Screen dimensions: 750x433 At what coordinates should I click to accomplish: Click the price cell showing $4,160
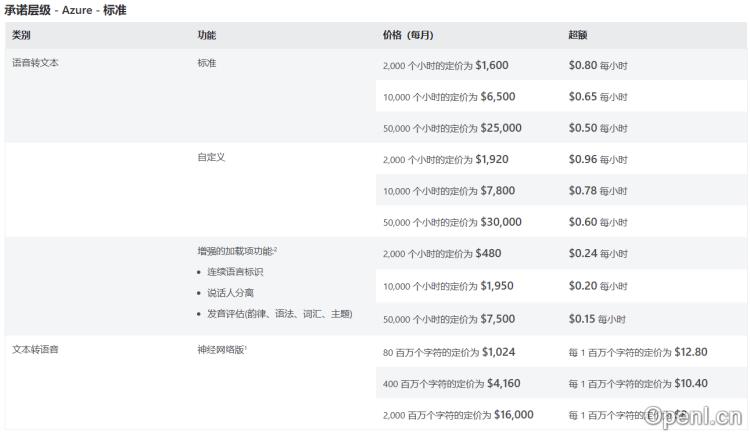(452, 383)
